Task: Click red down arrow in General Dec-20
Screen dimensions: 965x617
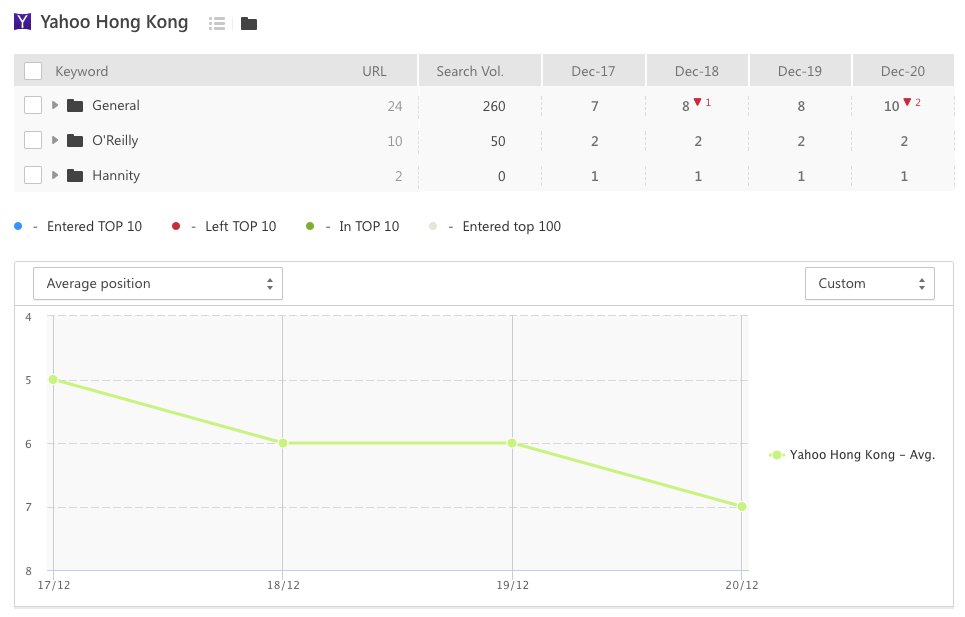Action: [907, 102]
